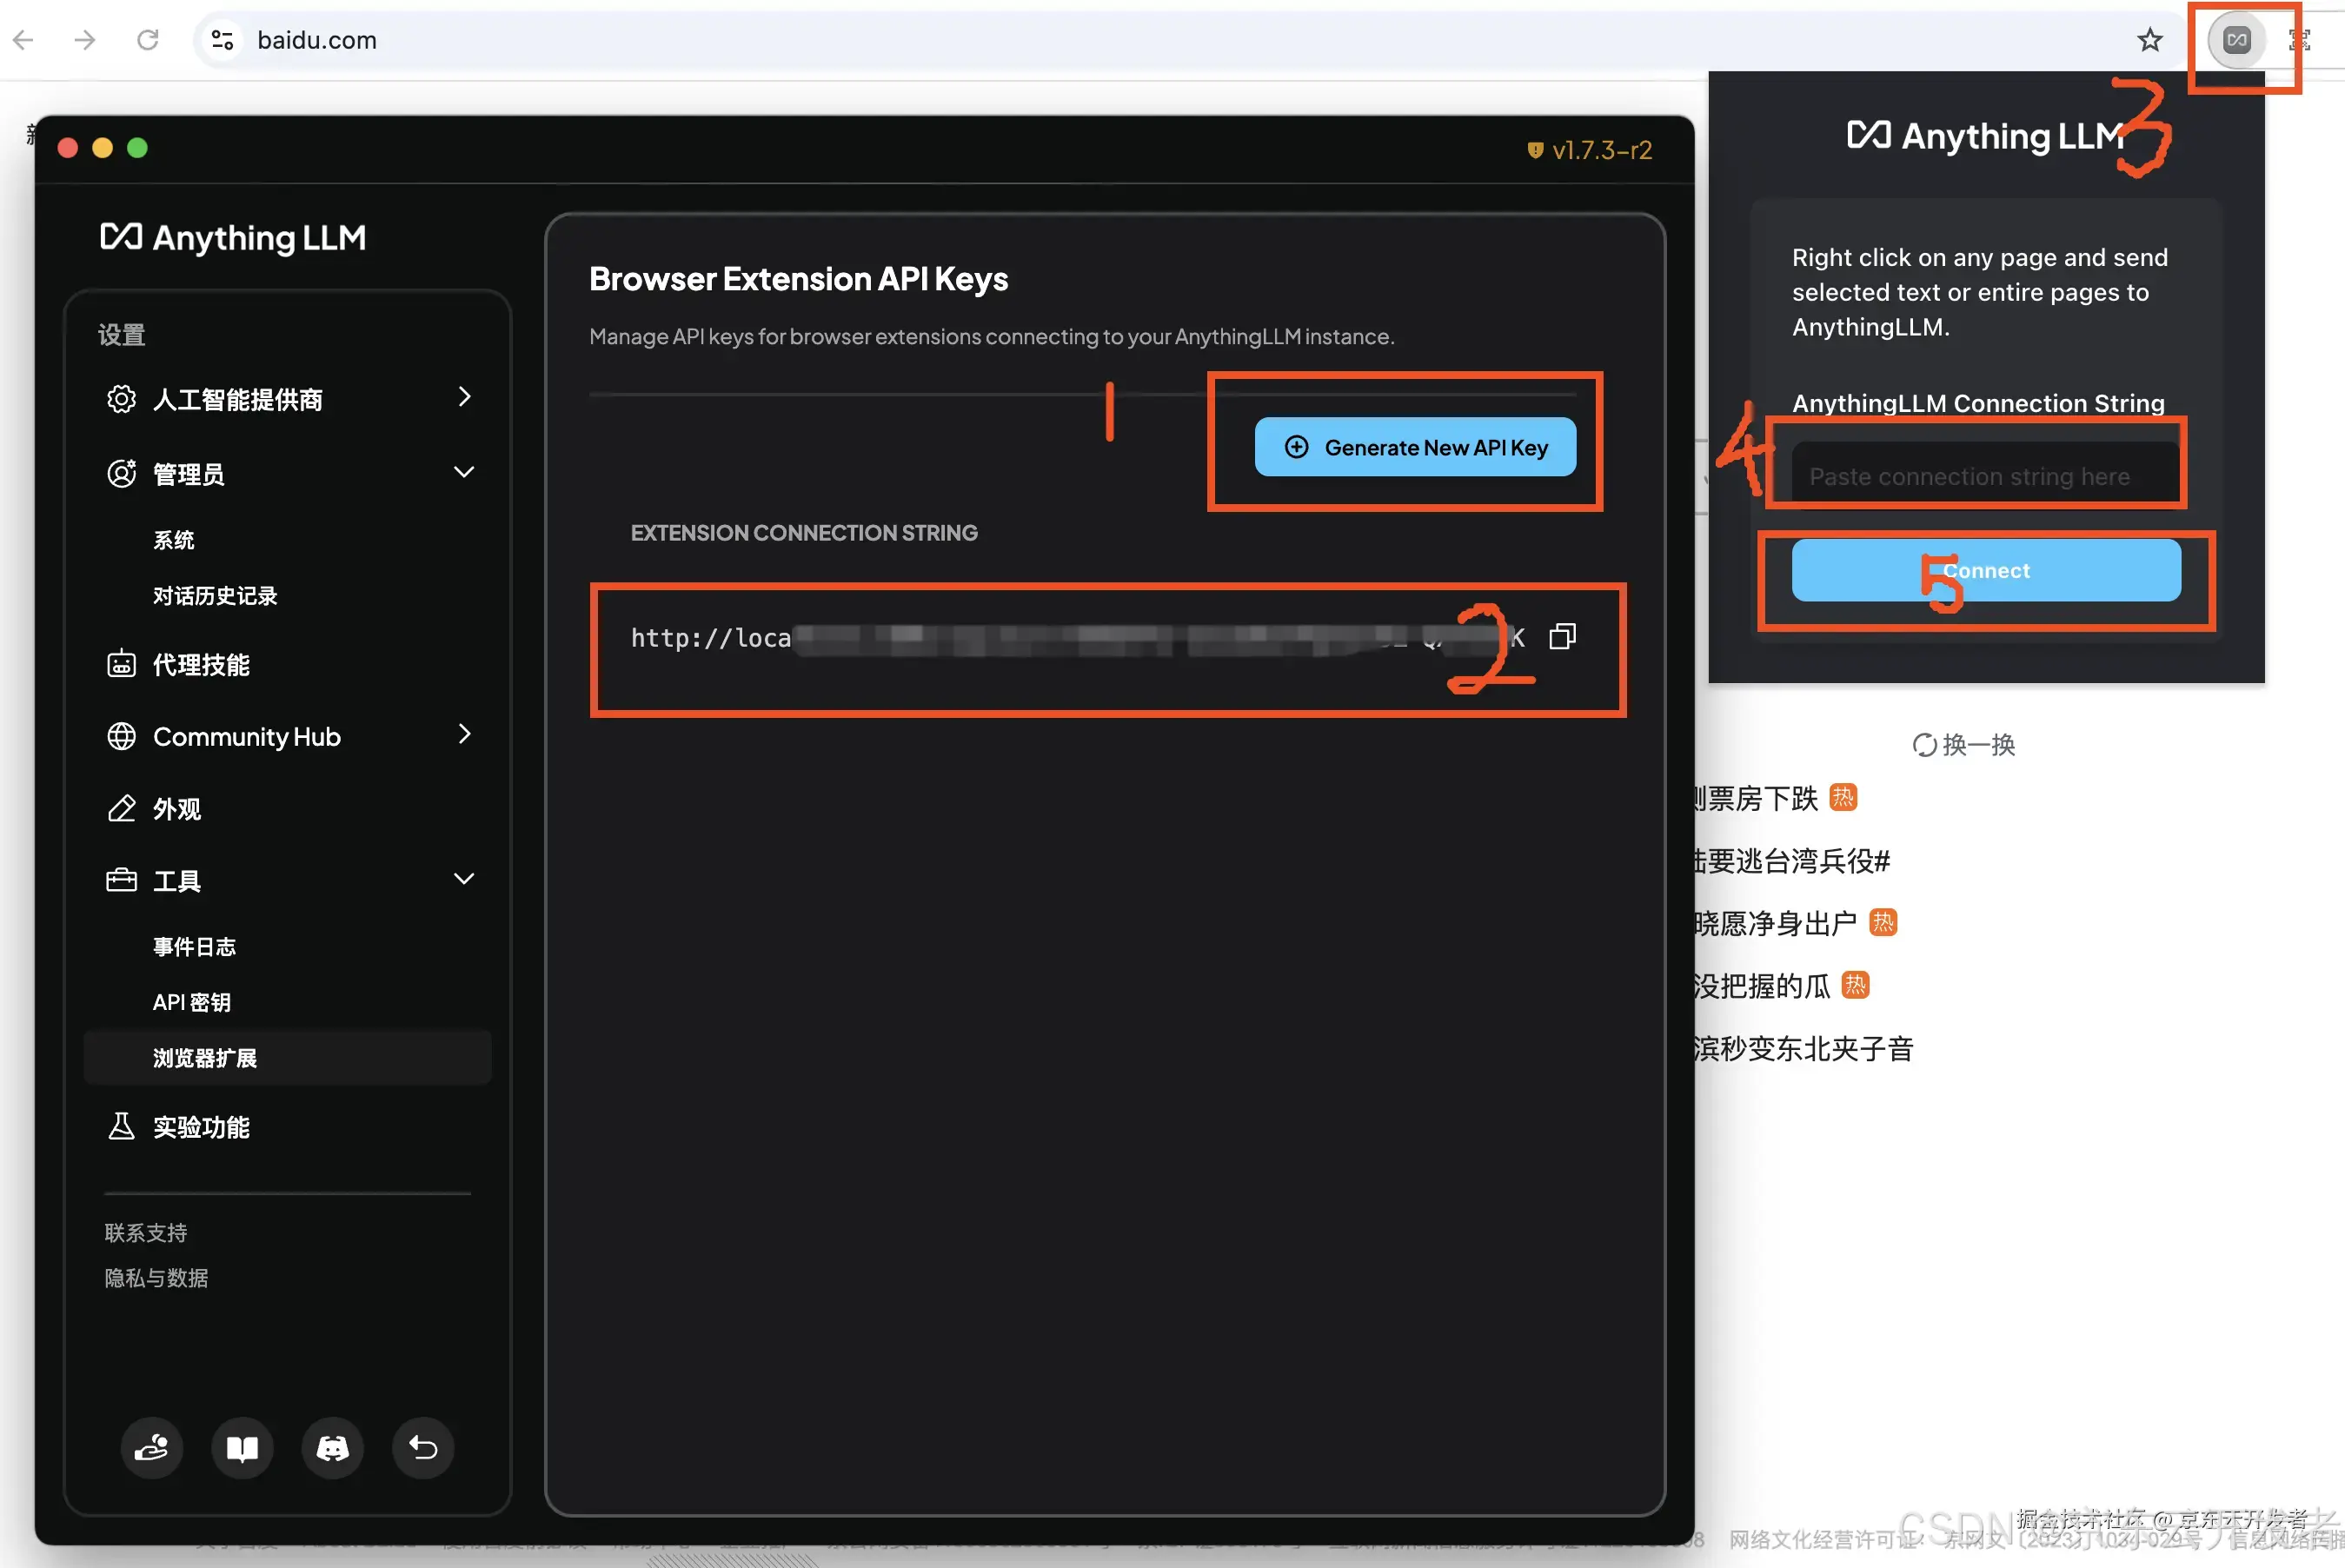Open 对话历史记录 in the sidebar

click(215, 596)
